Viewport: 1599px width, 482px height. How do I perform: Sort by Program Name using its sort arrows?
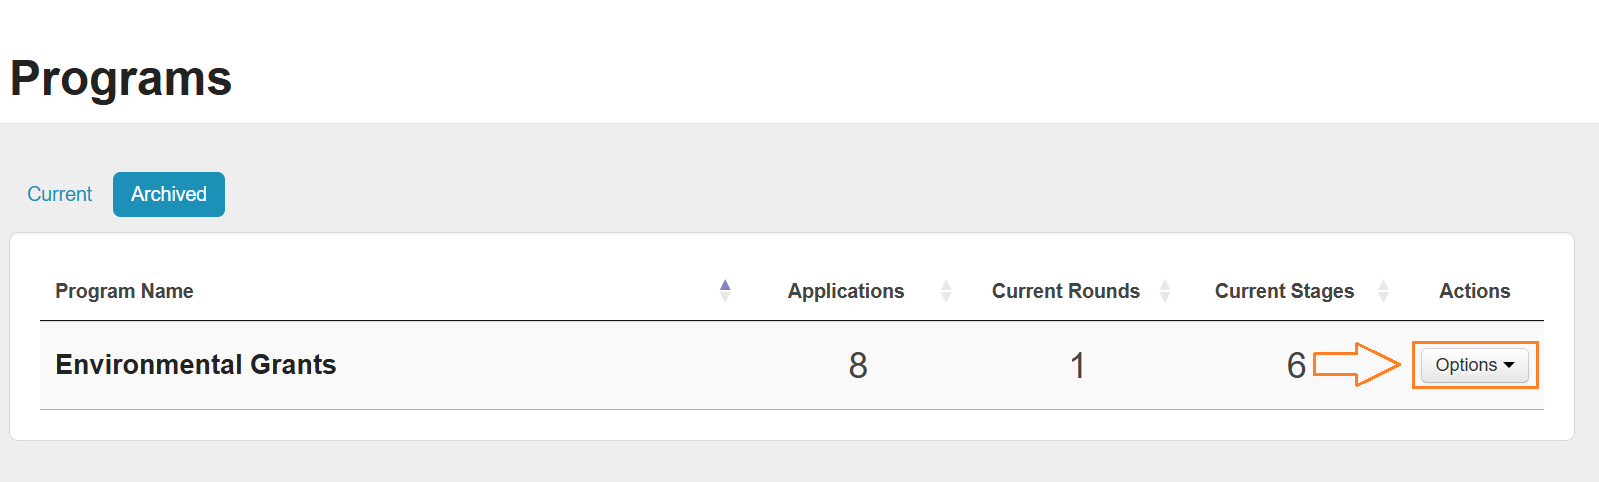coord(725,291)
